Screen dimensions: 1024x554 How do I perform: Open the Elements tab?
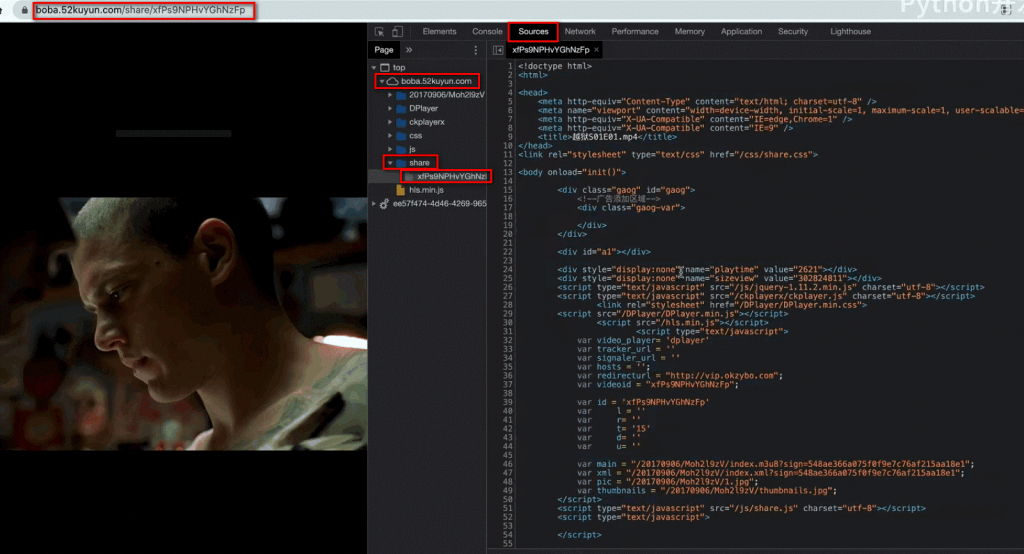pos(439,31)
